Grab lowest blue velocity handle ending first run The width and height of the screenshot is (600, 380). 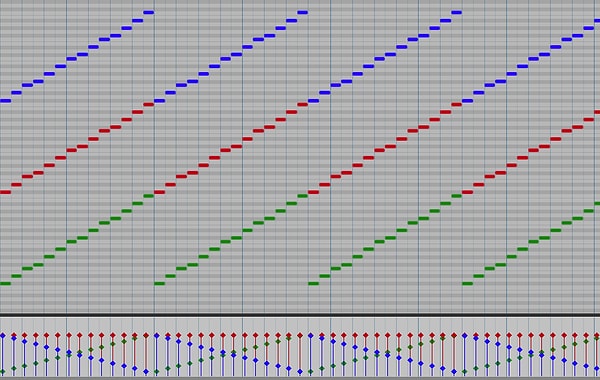click(146, 372)
